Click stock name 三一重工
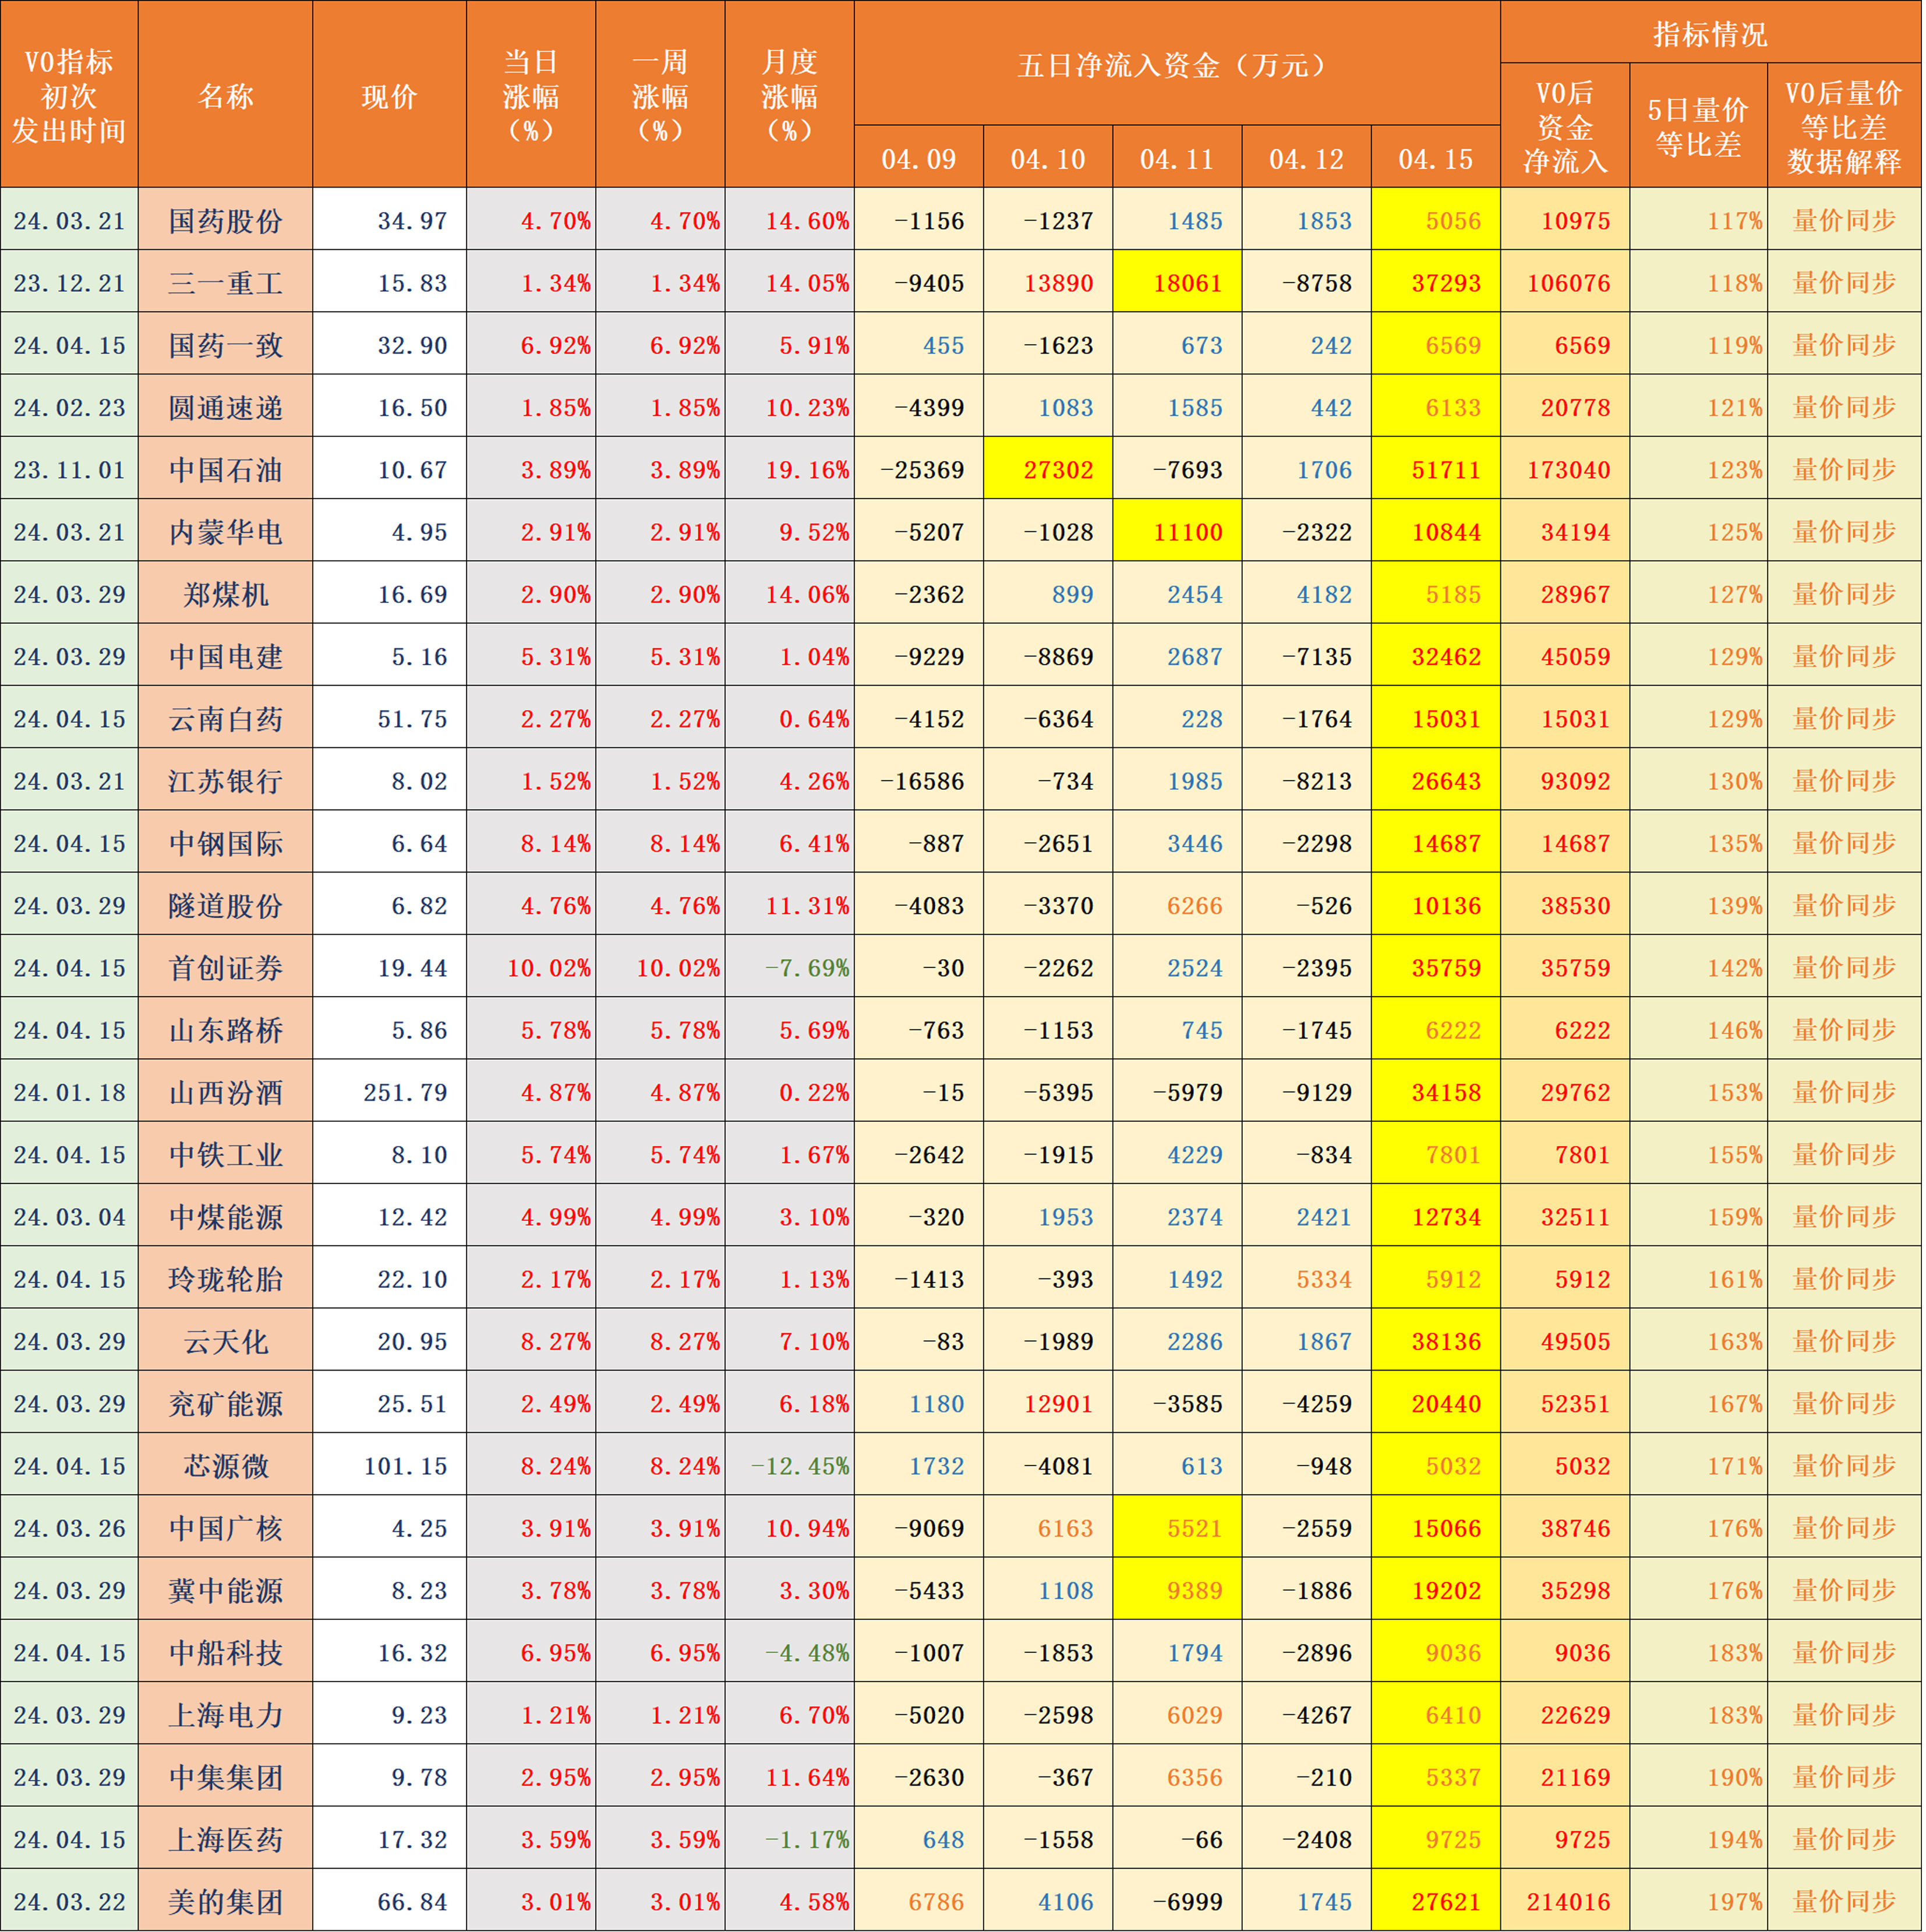Image resolution: width=1926 pixels, height=1932 pixels. click(x=226, y=282)
